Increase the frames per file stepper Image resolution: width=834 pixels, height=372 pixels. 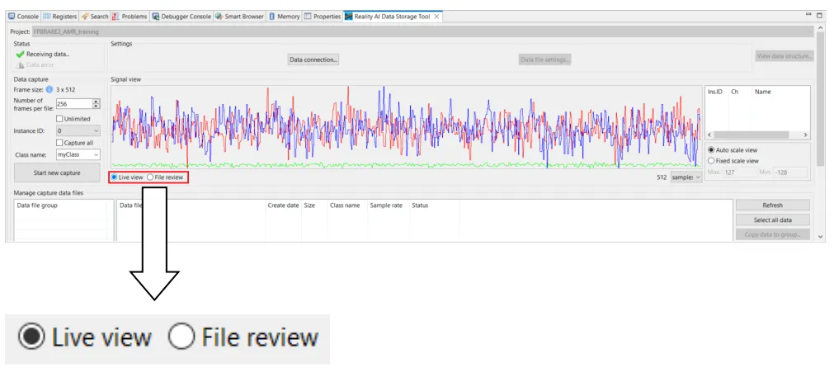point(96,102)
